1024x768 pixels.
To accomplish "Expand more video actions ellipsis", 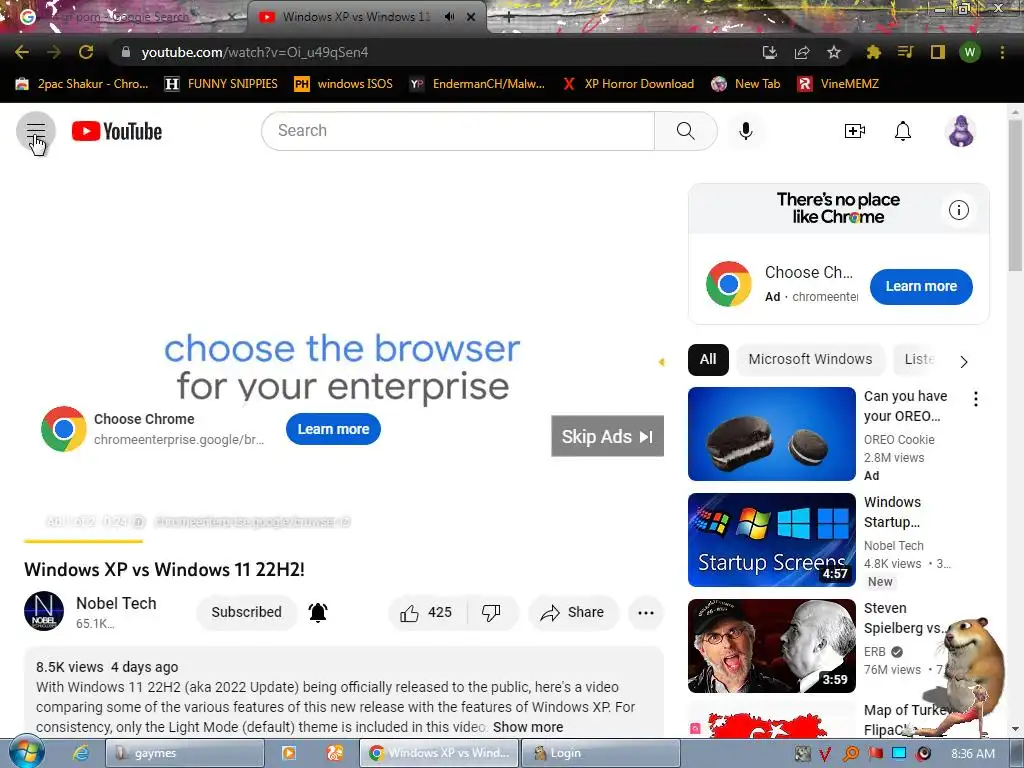I will (x=646, y=613).
